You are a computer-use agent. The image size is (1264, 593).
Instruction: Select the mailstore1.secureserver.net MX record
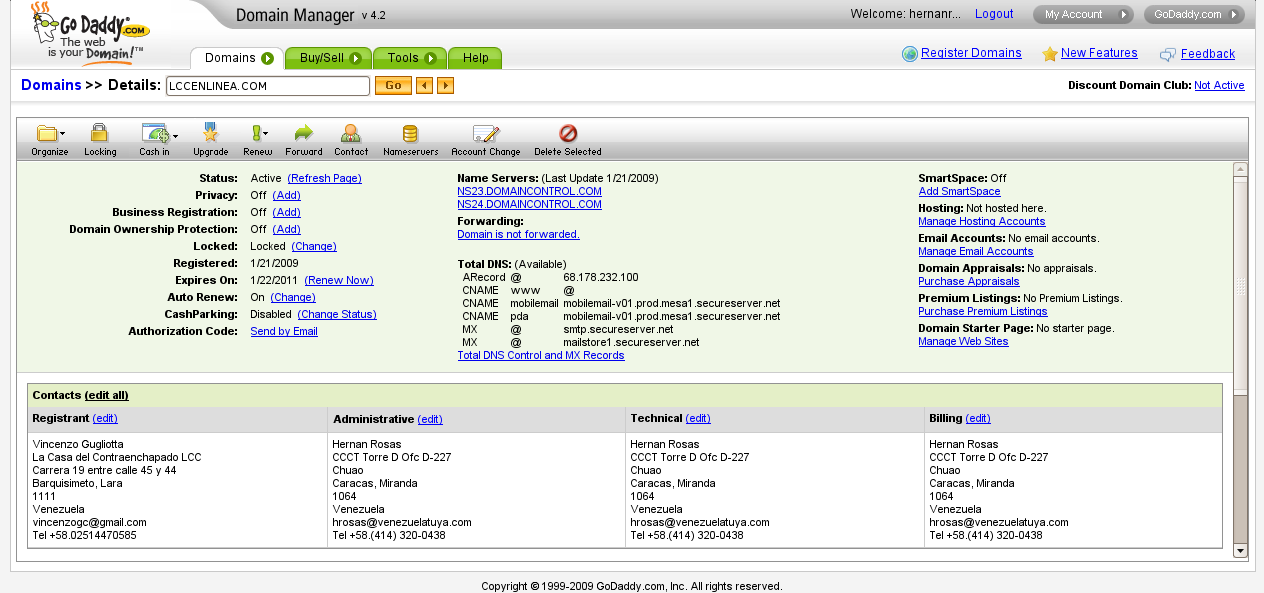pos(631,342)
